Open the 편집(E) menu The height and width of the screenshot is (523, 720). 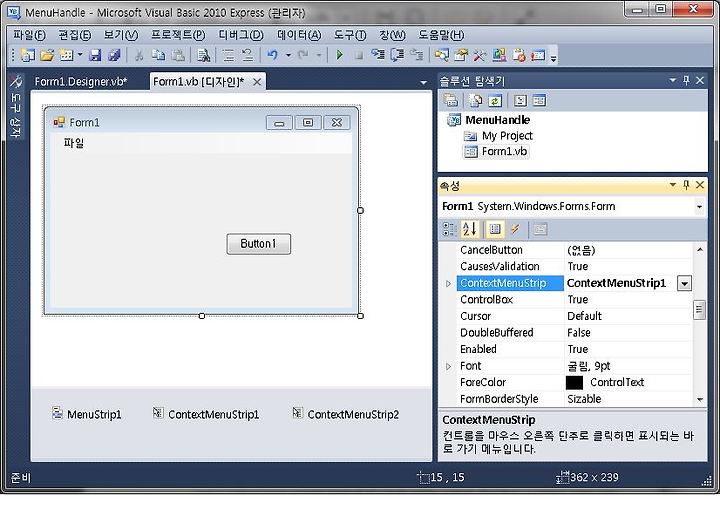coord(75,35)
